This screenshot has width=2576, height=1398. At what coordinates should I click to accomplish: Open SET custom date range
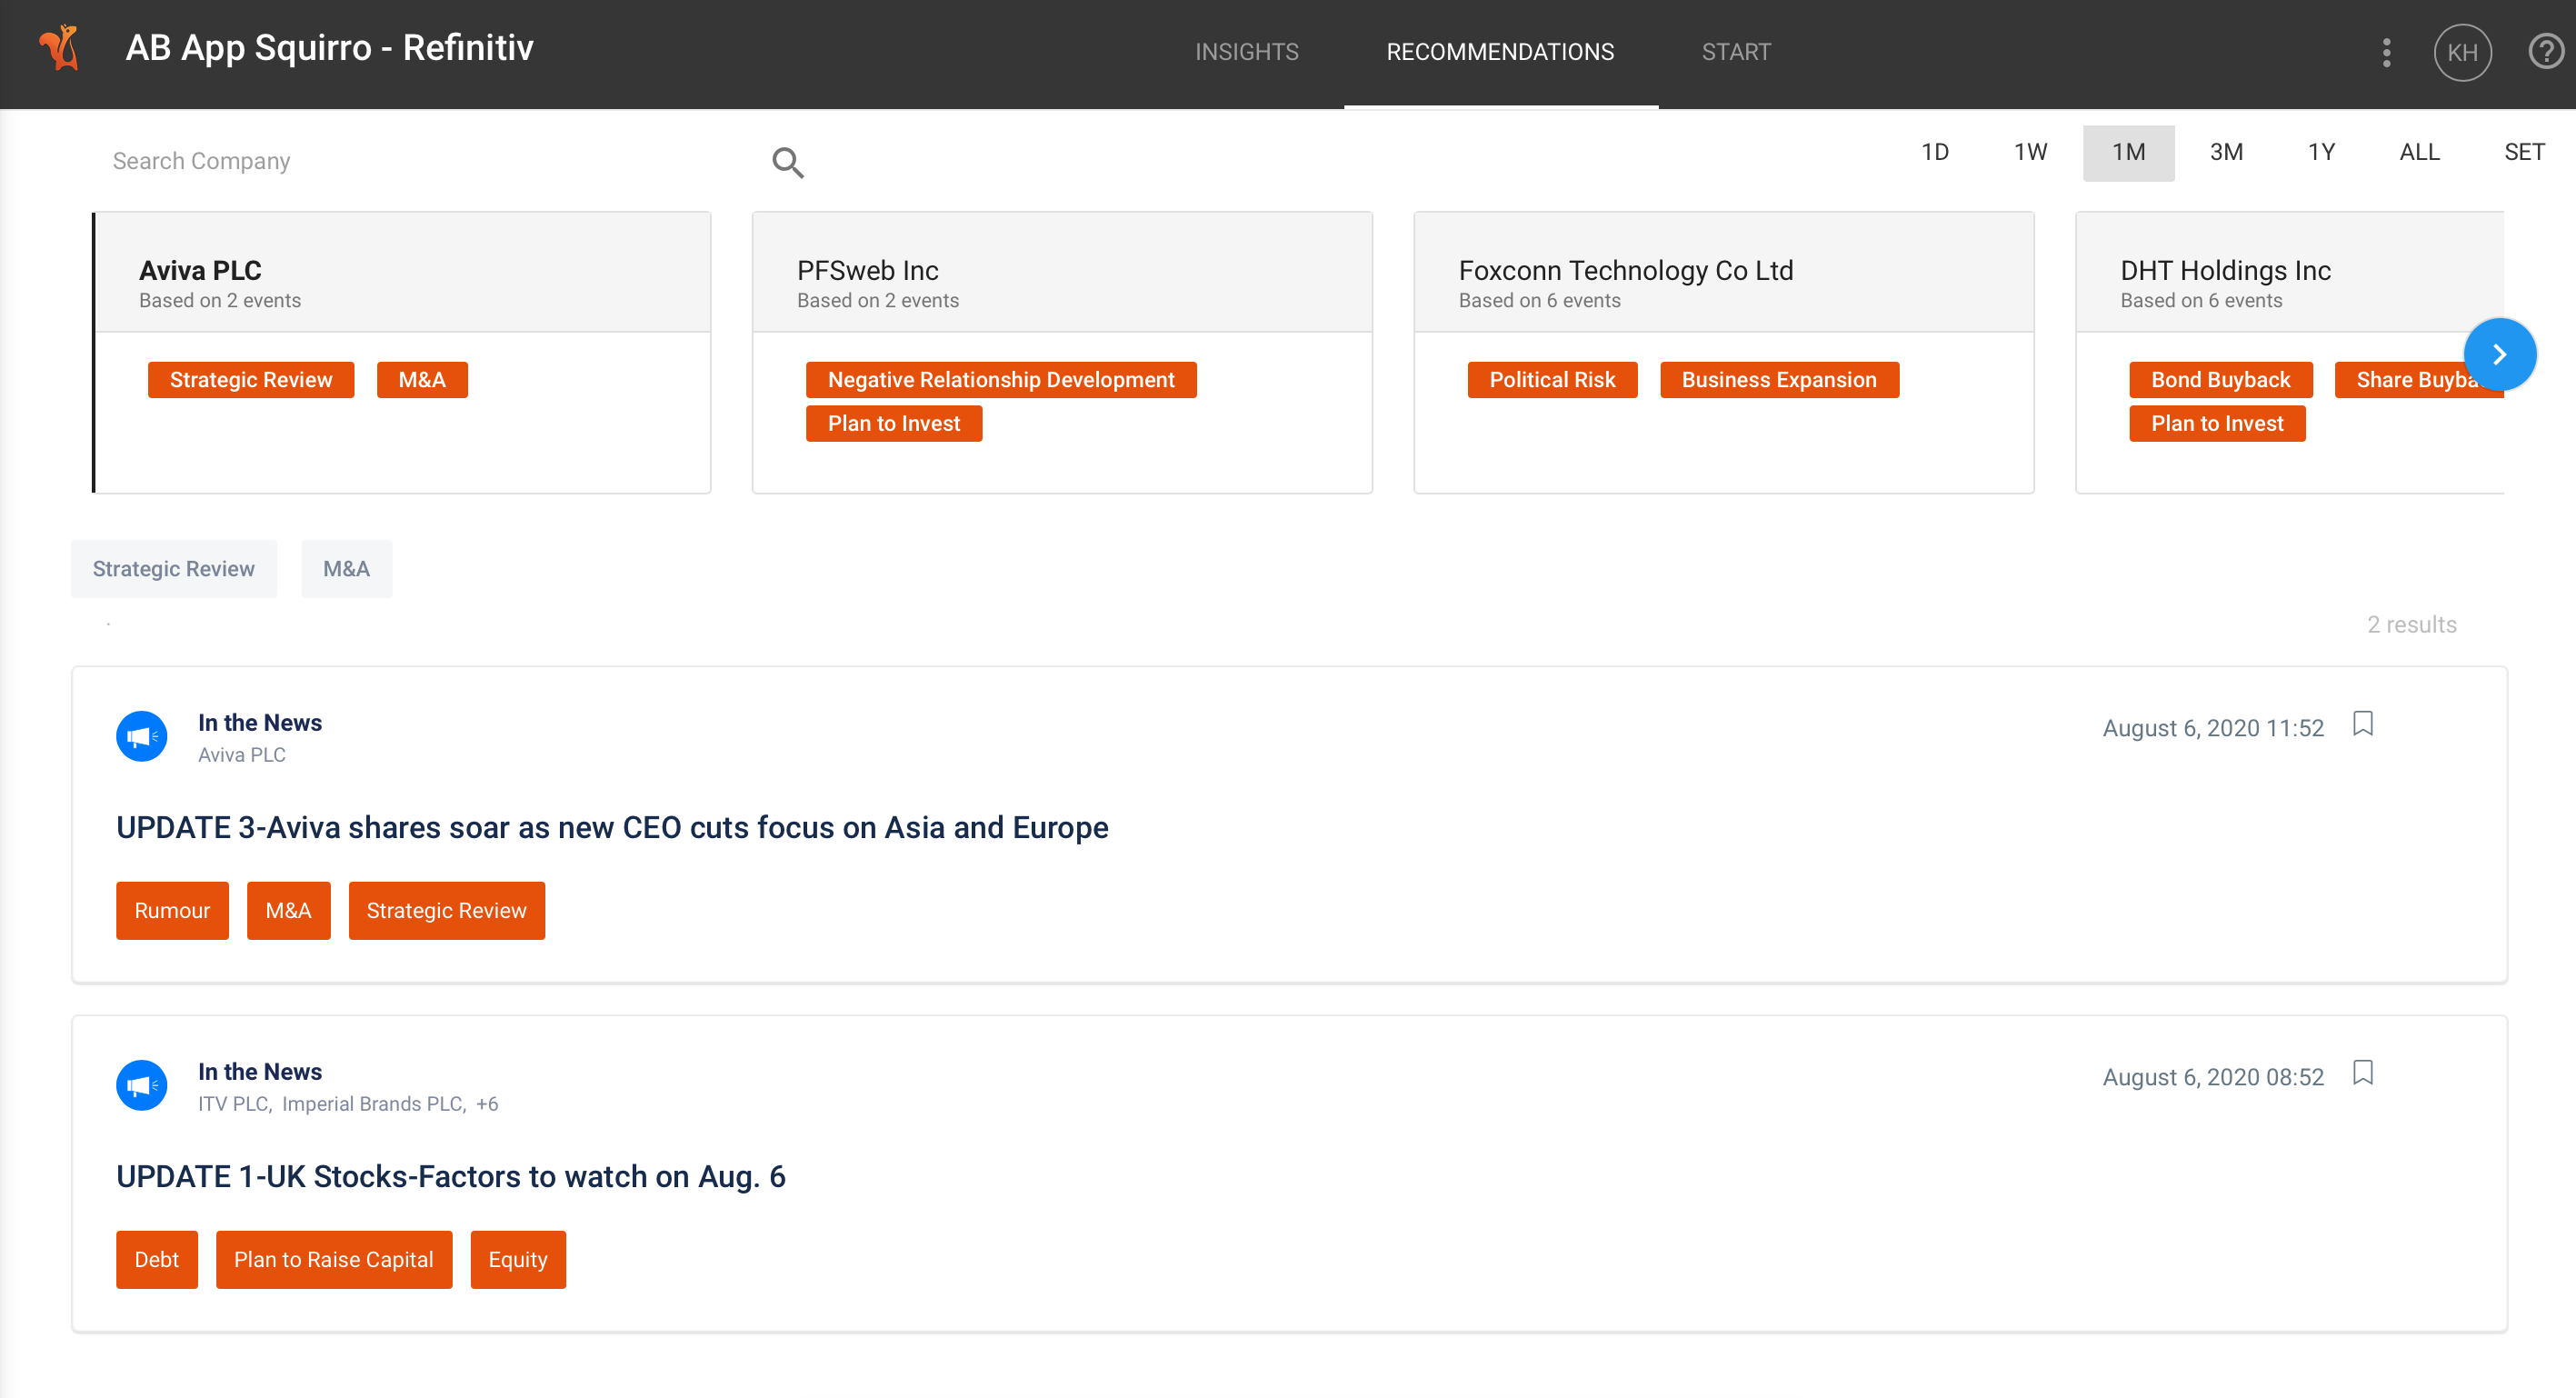[x=2523, y=152]
